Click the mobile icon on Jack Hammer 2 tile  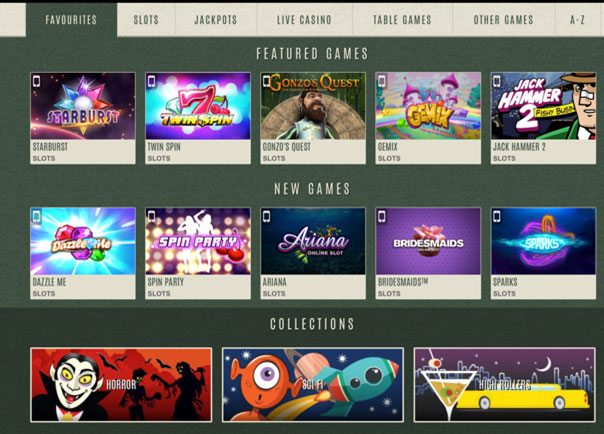497,81
